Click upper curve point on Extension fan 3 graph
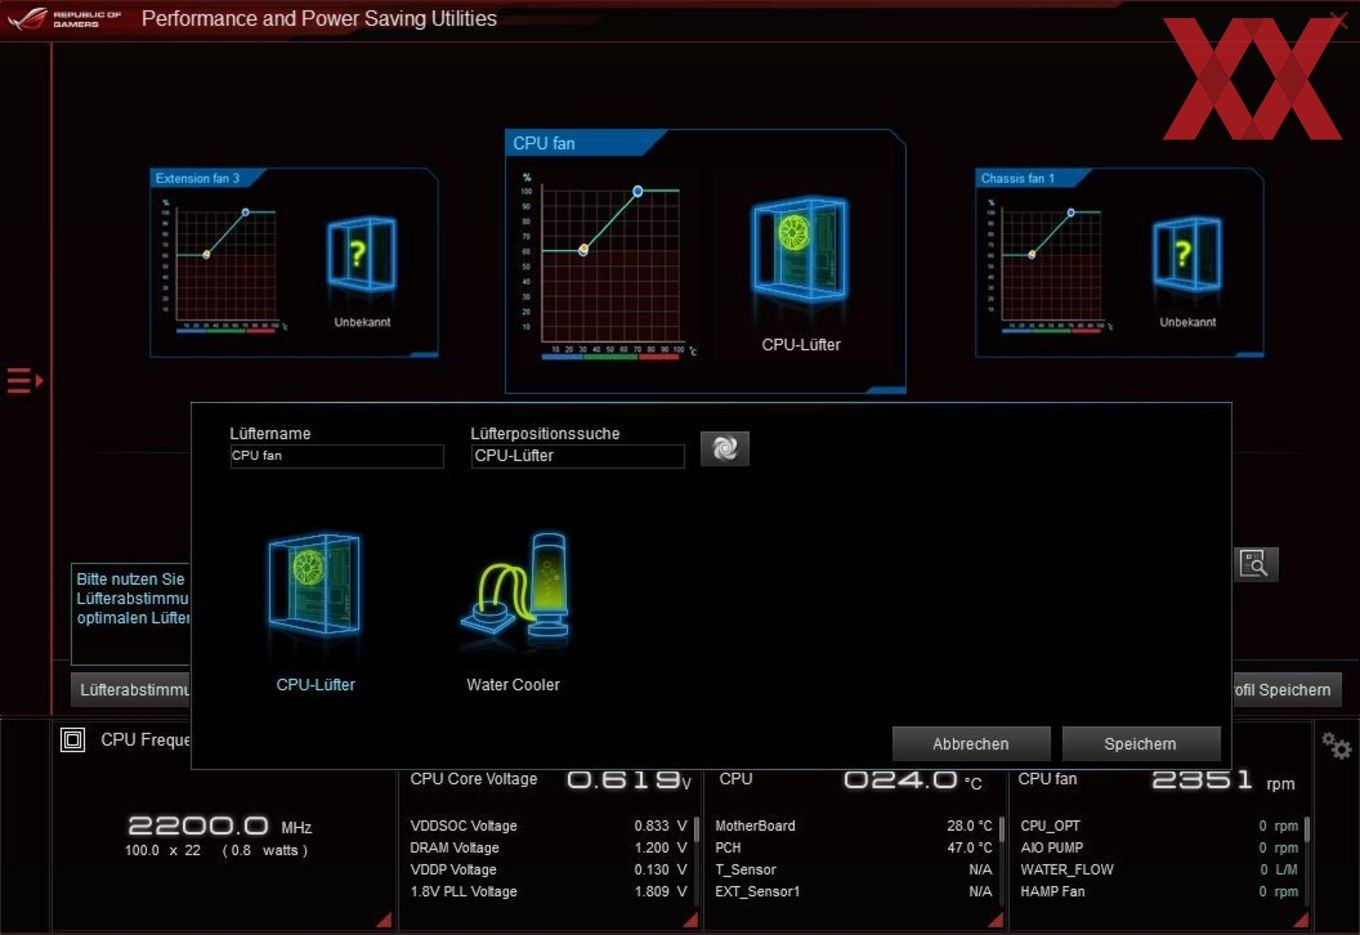Image resolution: width=1360 pixels, height=935 pixels. (x=246, y=212)
